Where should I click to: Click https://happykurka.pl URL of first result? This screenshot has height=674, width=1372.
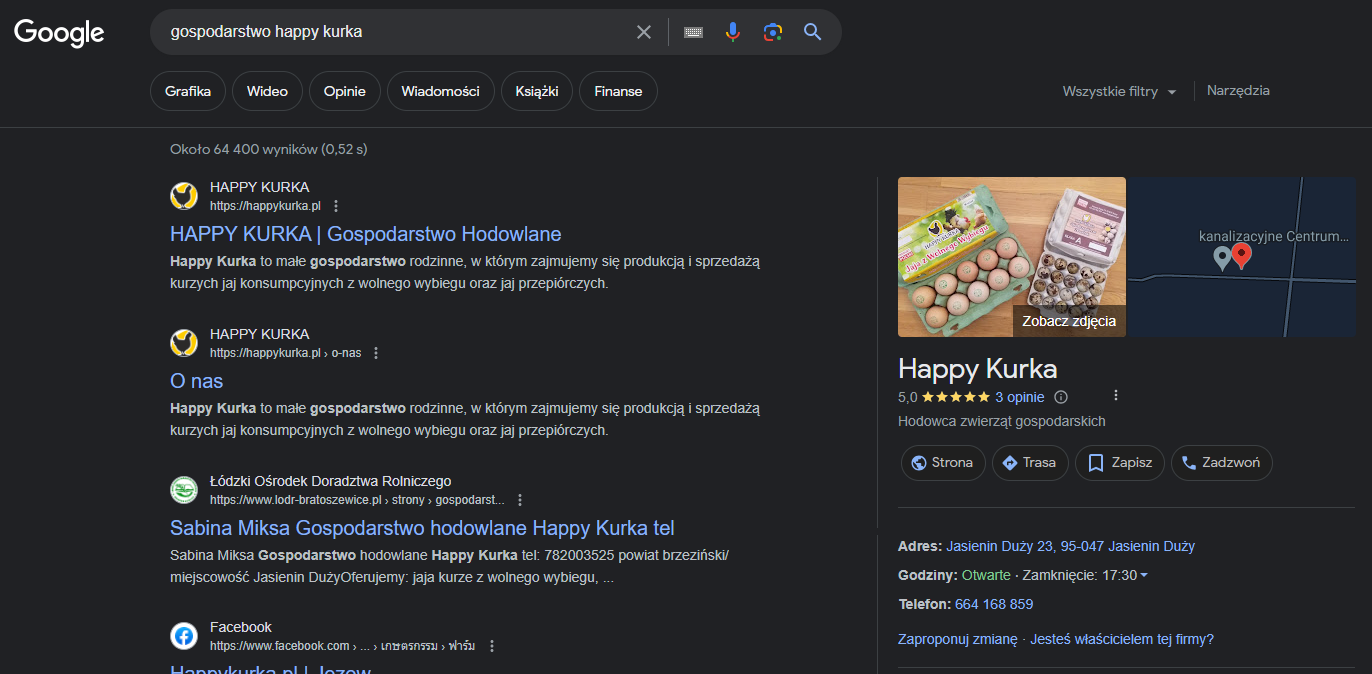click(265, 206)
